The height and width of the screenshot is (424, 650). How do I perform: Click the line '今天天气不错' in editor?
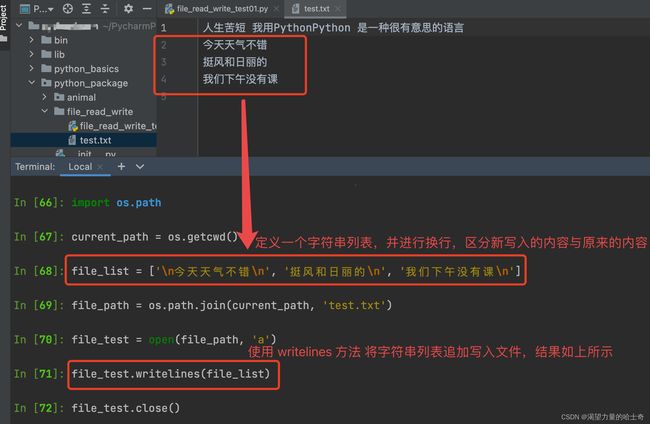[x=235, y=45]
